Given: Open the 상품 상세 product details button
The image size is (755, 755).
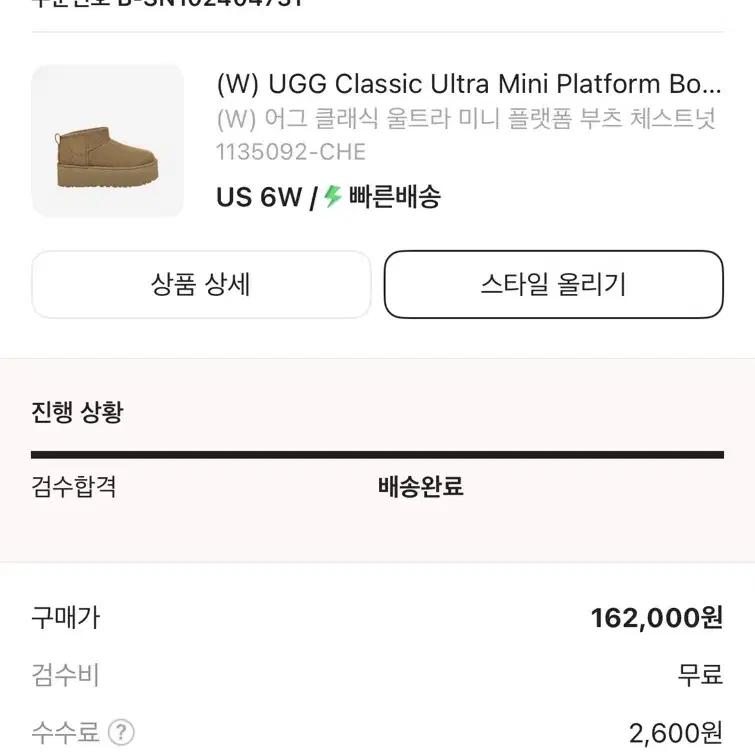Looking at the screenshot, I should point(201,284).
